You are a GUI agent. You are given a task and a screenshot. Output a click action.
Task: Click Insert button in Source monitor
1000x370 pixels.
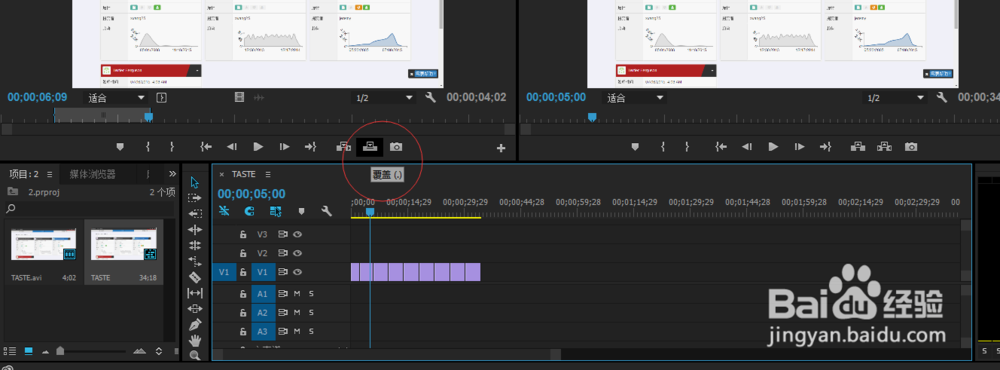(343, 147)
